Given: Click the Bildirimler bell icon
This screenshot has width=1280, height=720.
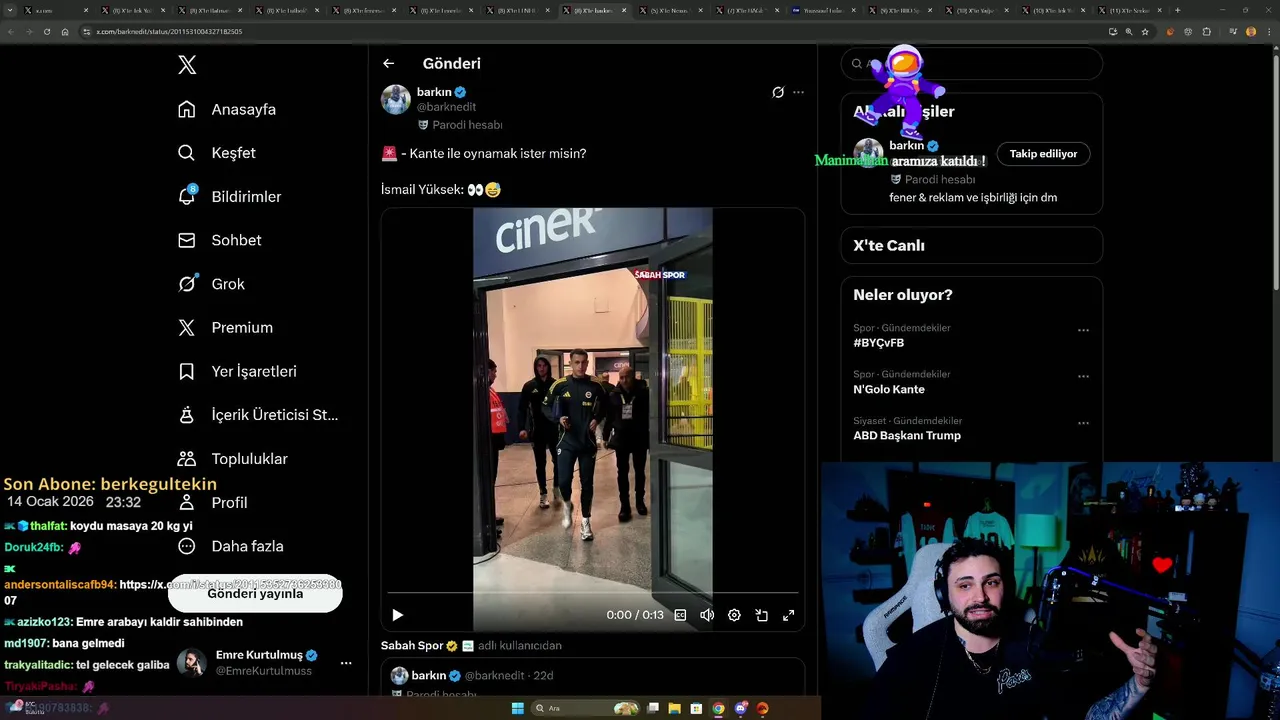Looking at the screenshot, I should coord(187,196).
